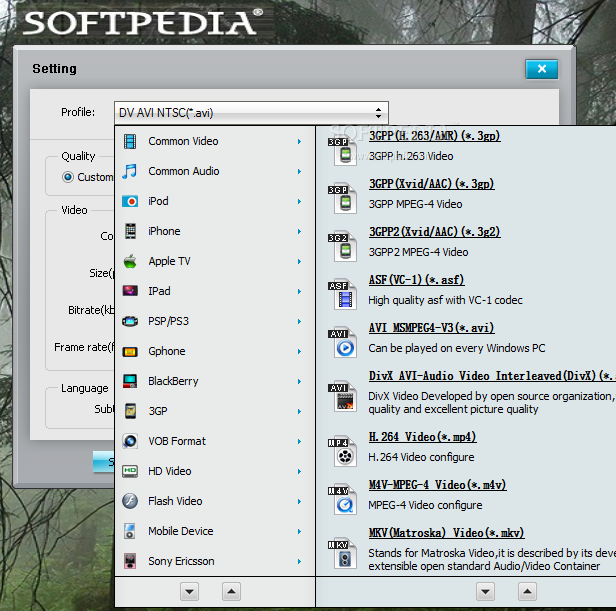Click the M4V file format icon
Viewport: 616px width, 611px height.
pos(342,501)
